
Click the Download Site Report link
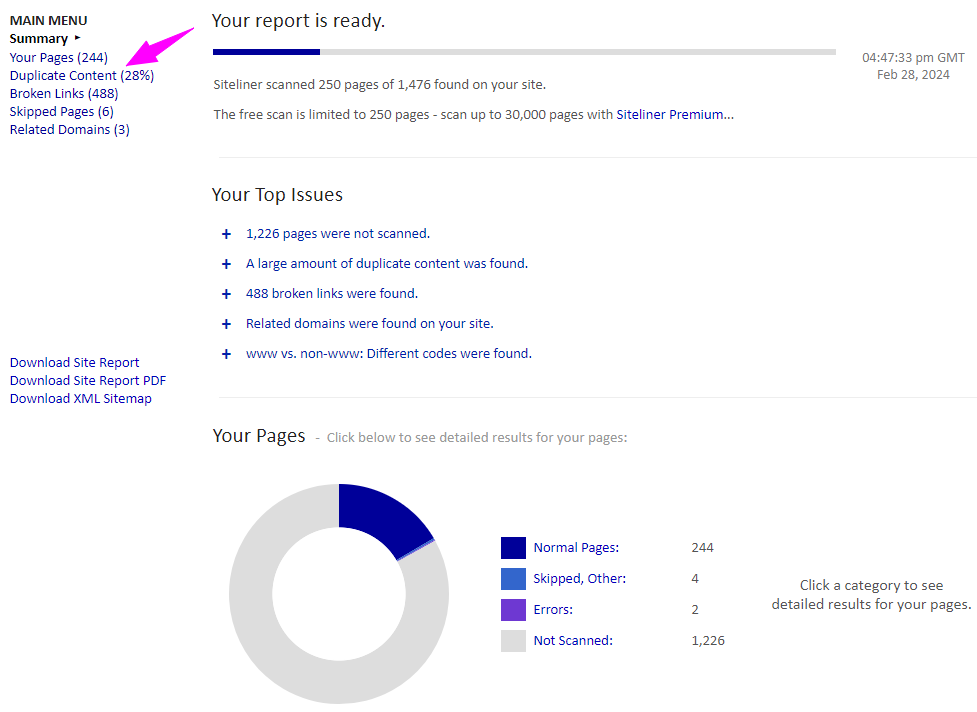pos(74,363)
